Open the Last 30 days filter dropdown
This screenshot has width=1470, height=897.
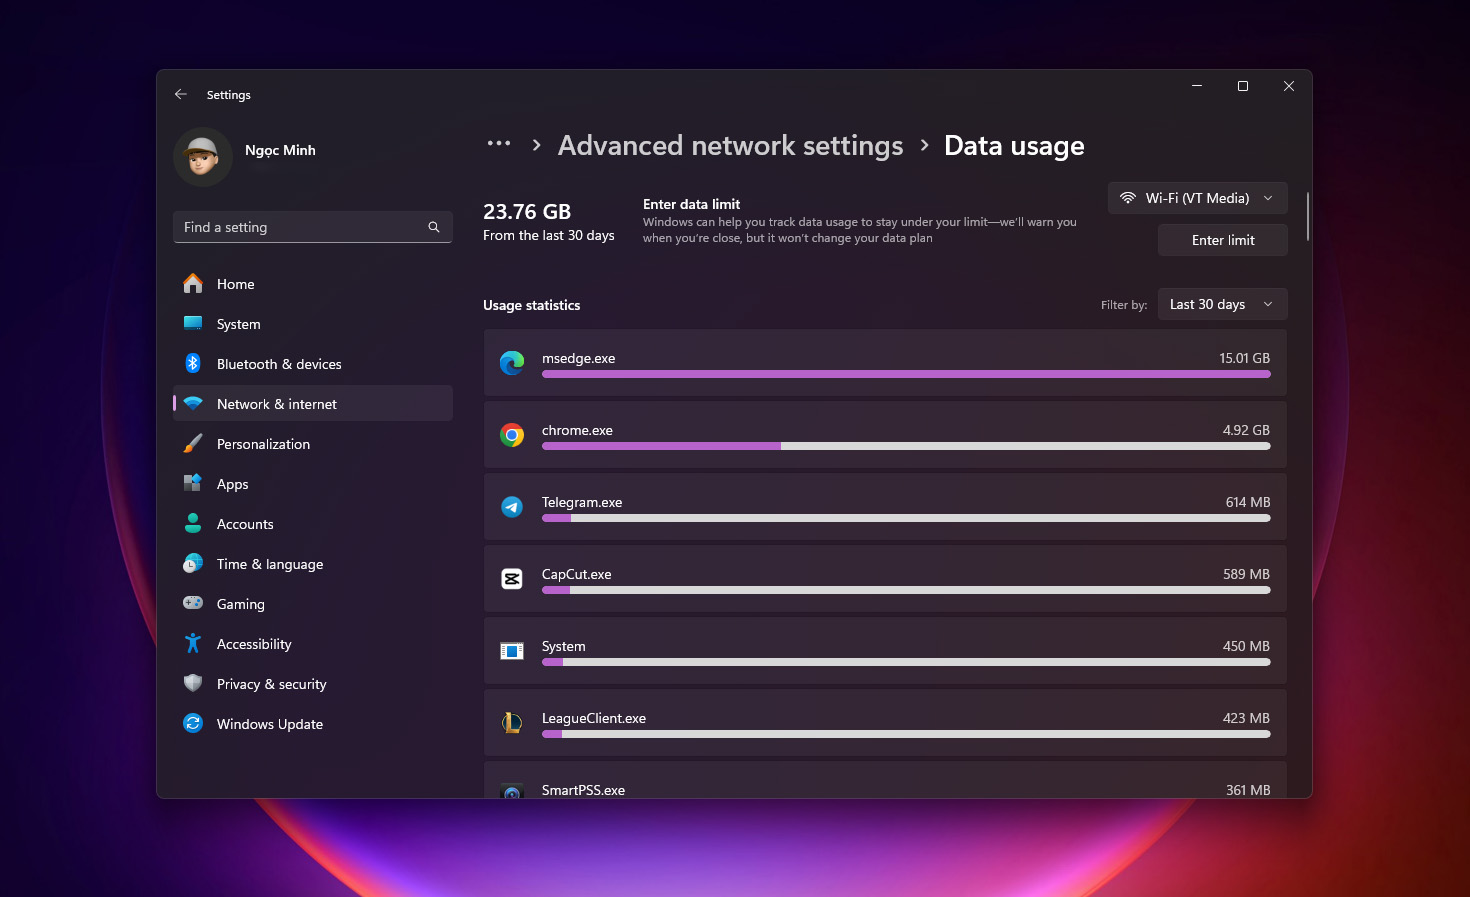(x=1222, y=304)
